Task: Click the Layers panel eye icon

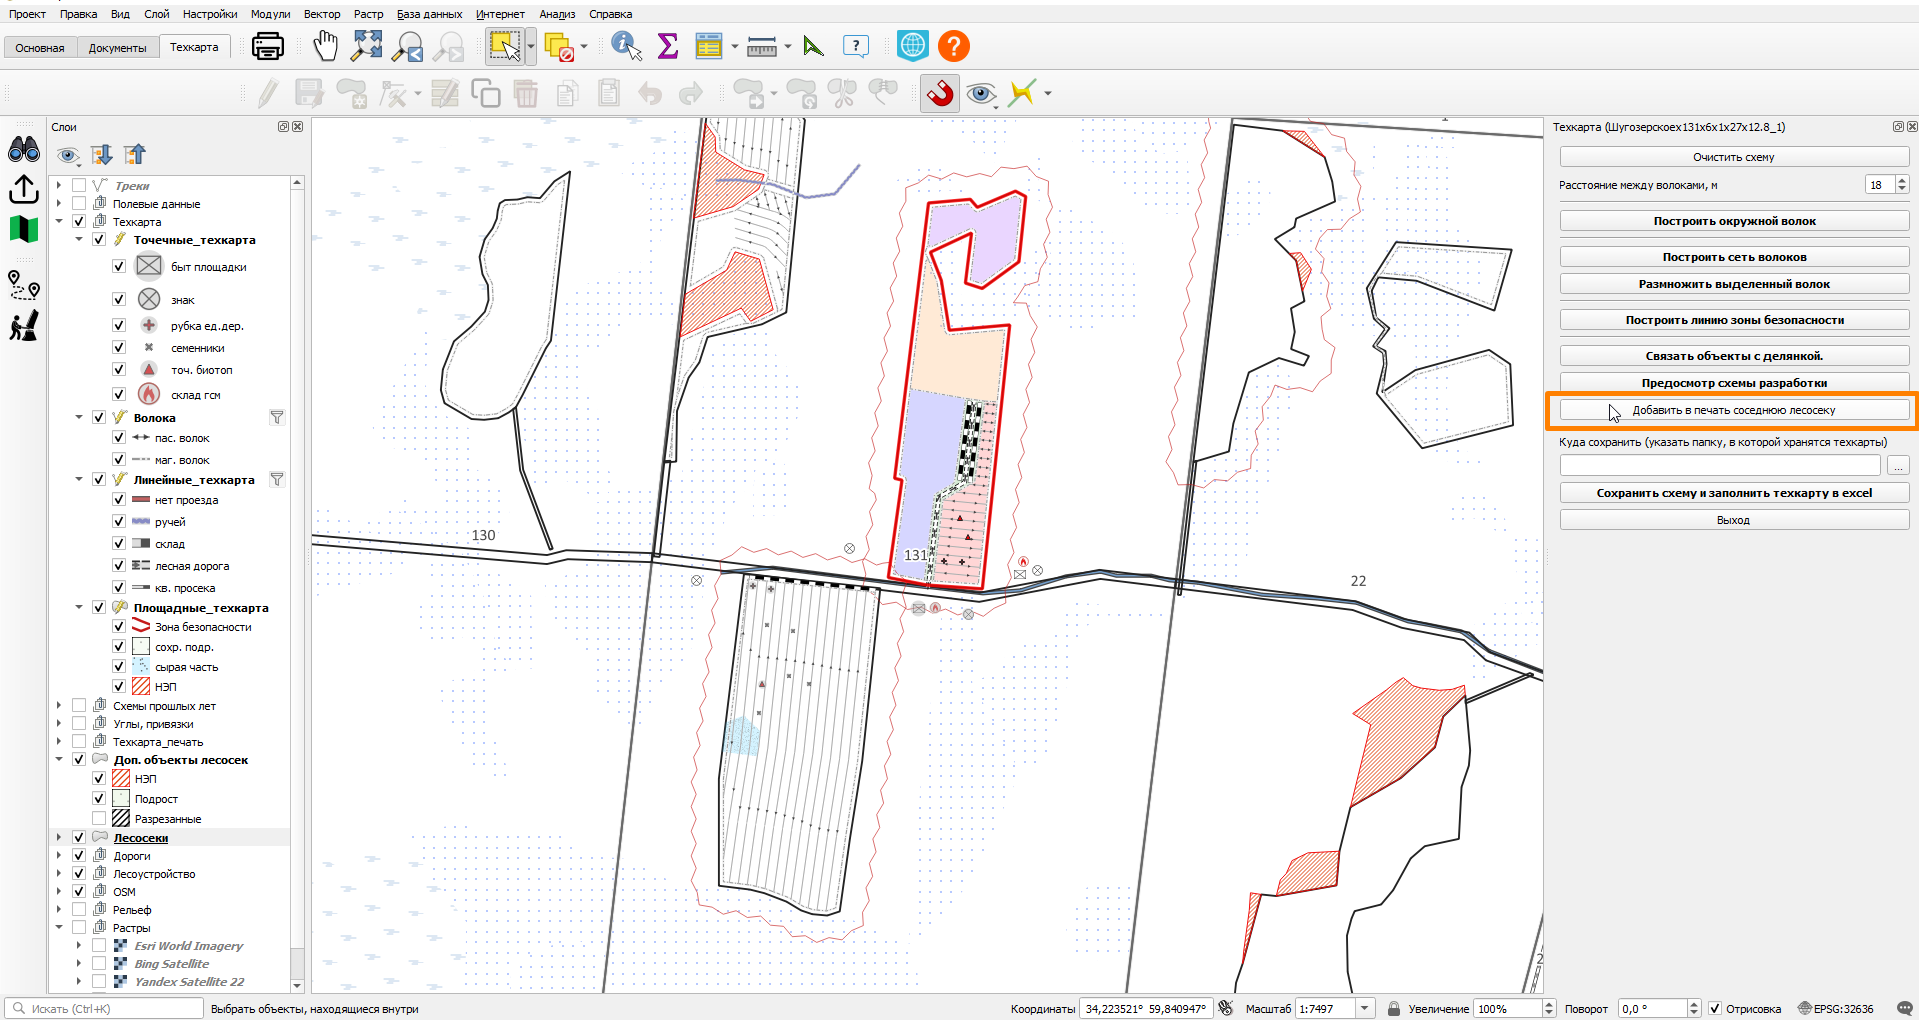Action: point(68,155)
